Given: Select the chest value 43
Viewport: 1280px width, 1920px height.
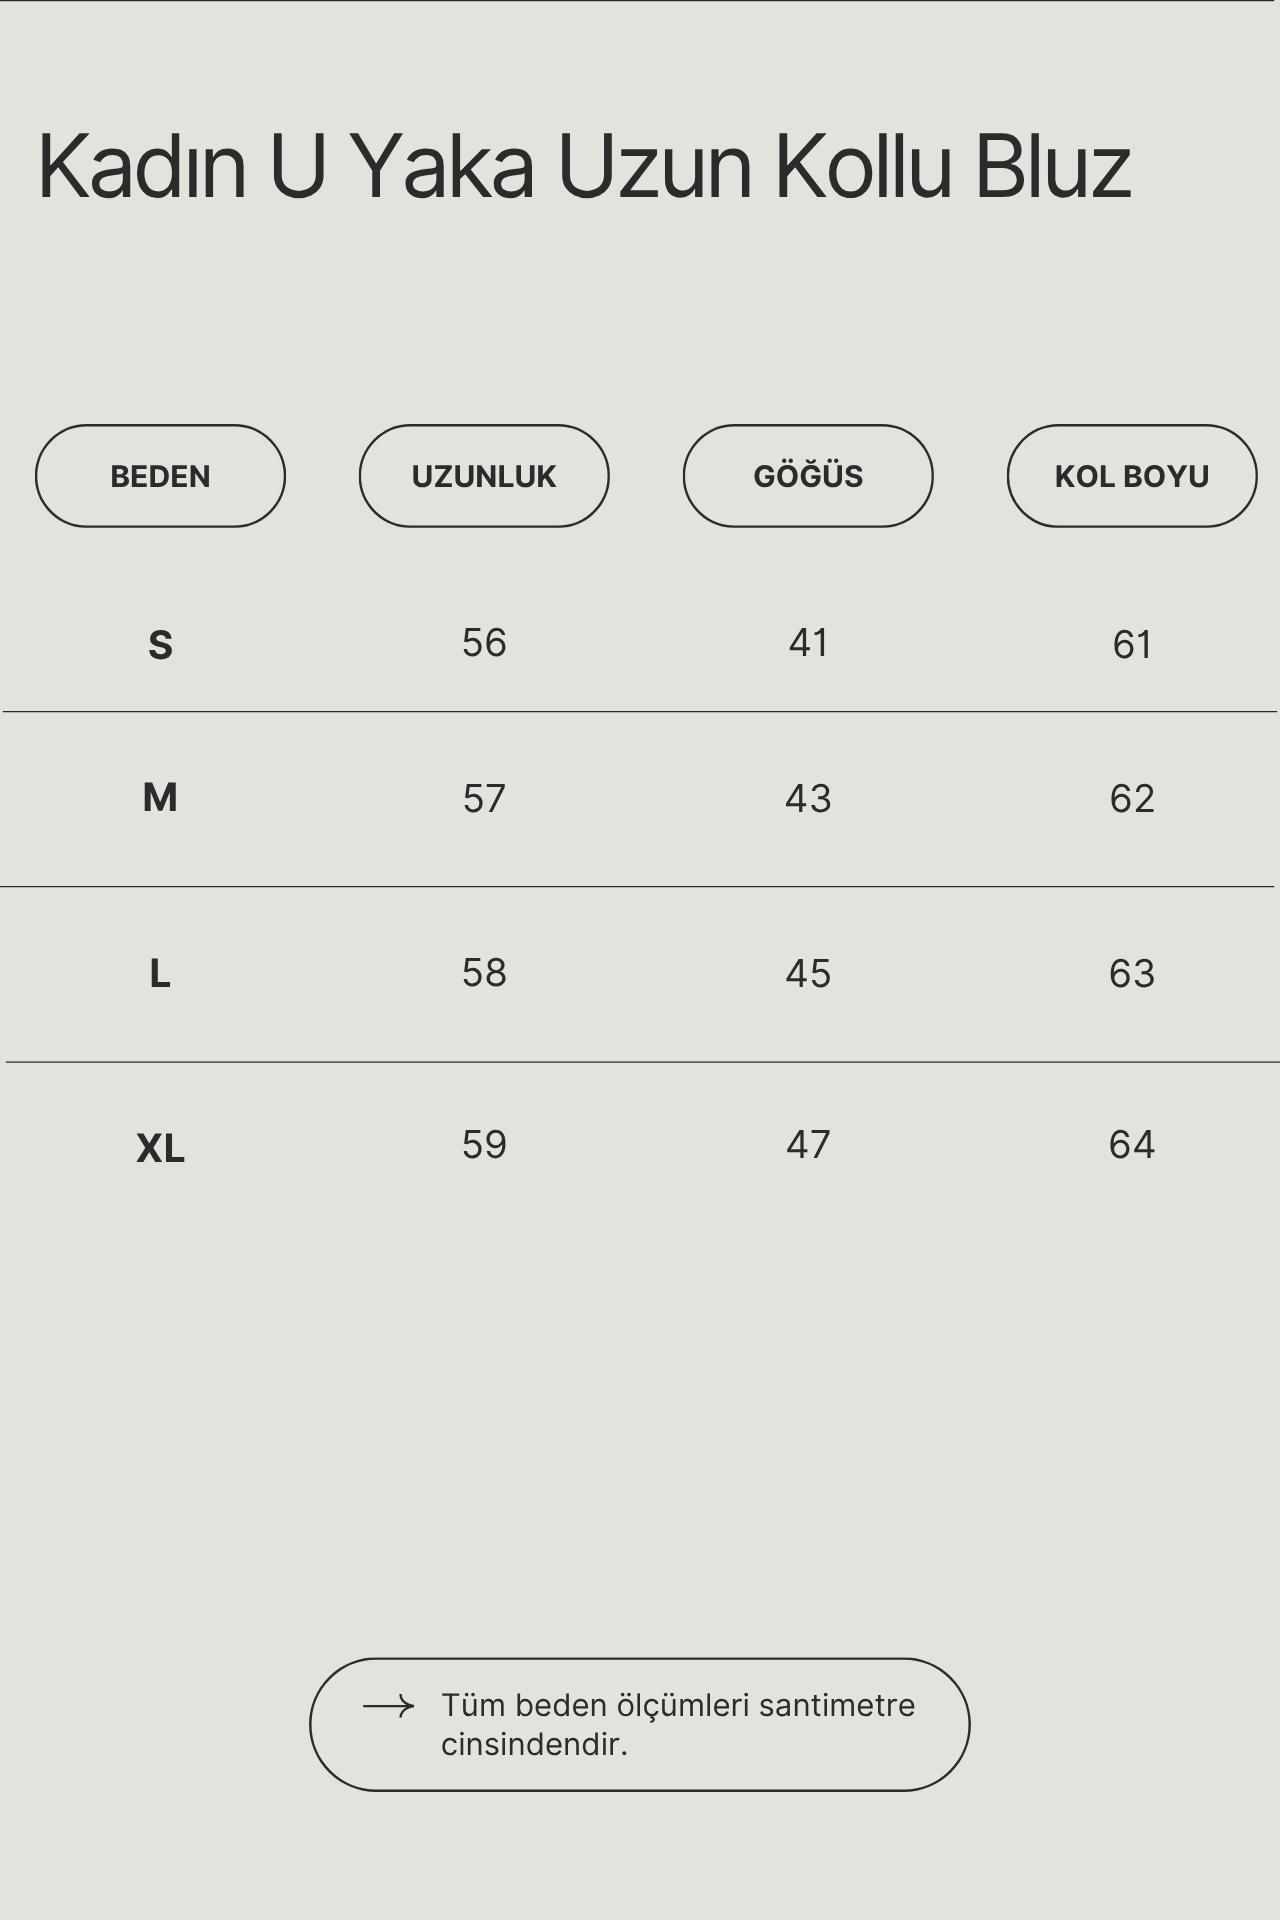Looking at the screenshot, I should [x=808, y=798].
